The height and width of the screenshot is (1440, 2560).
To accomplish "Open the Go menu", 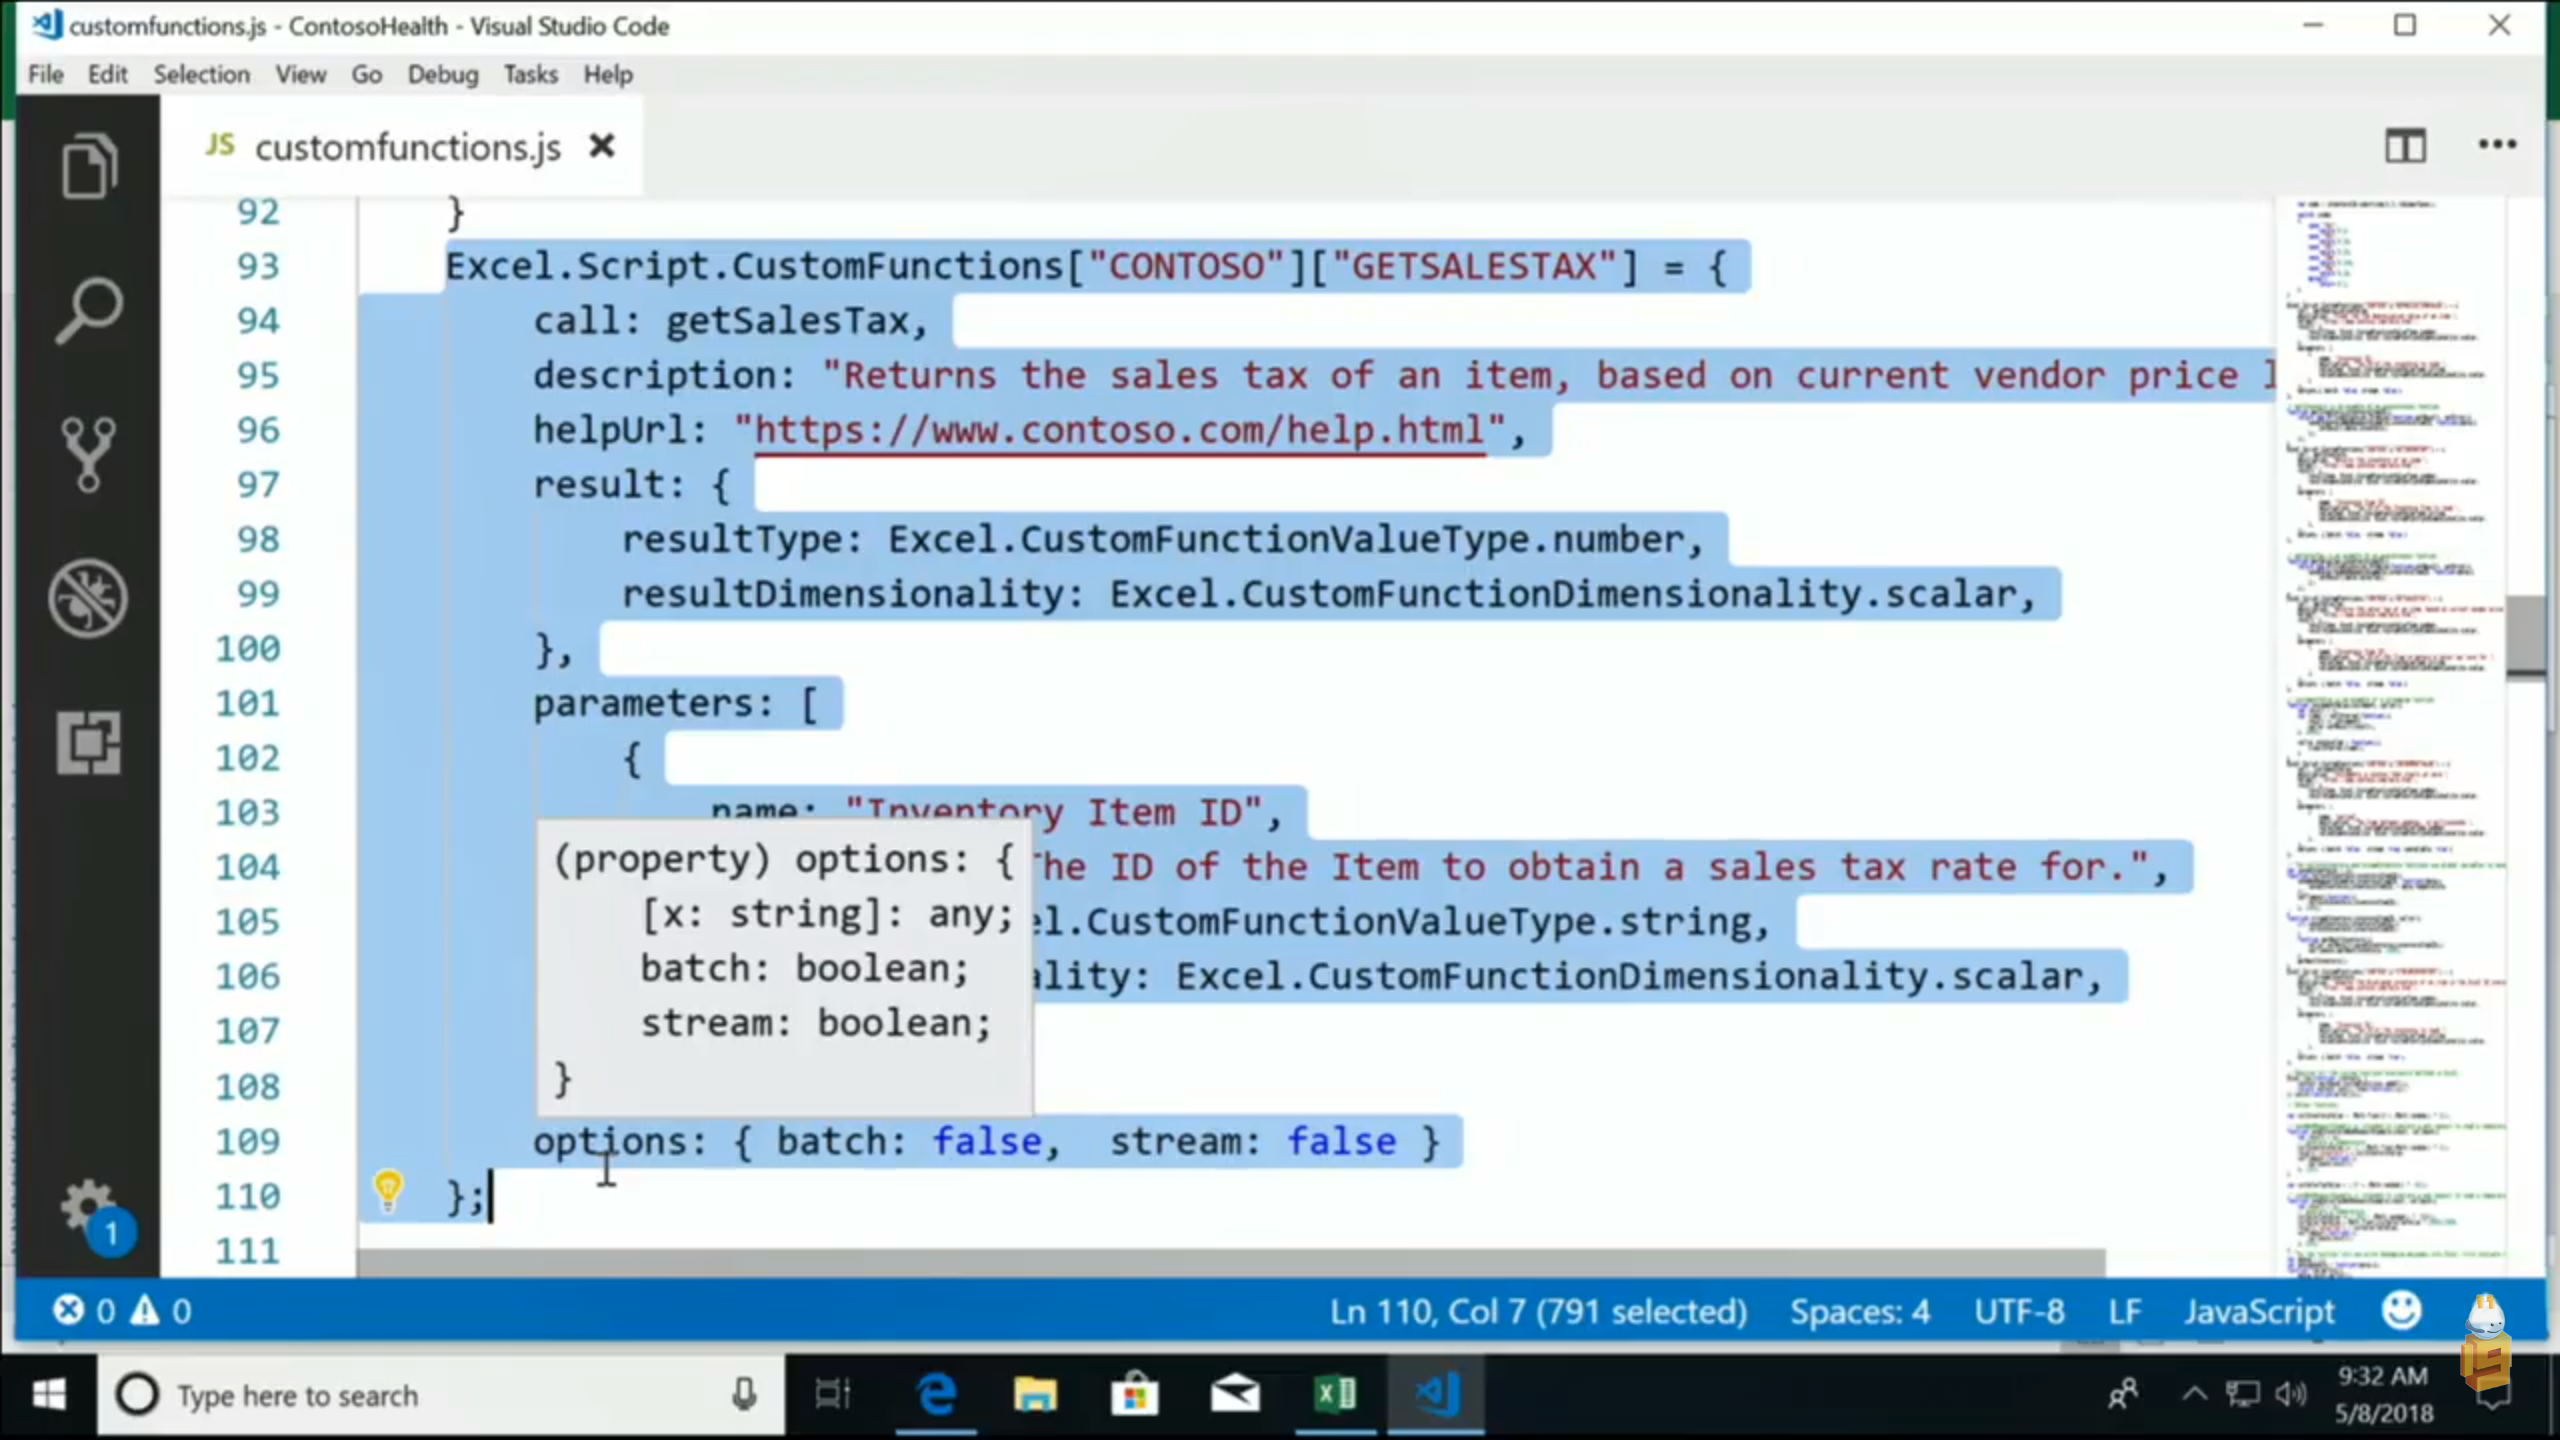I will (366, 75).
